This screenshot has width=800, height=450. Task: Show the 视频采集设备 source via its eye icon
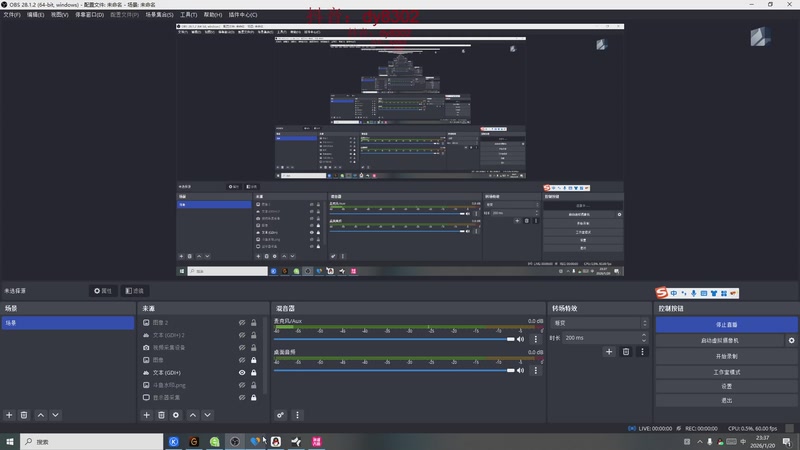(242, 347)
